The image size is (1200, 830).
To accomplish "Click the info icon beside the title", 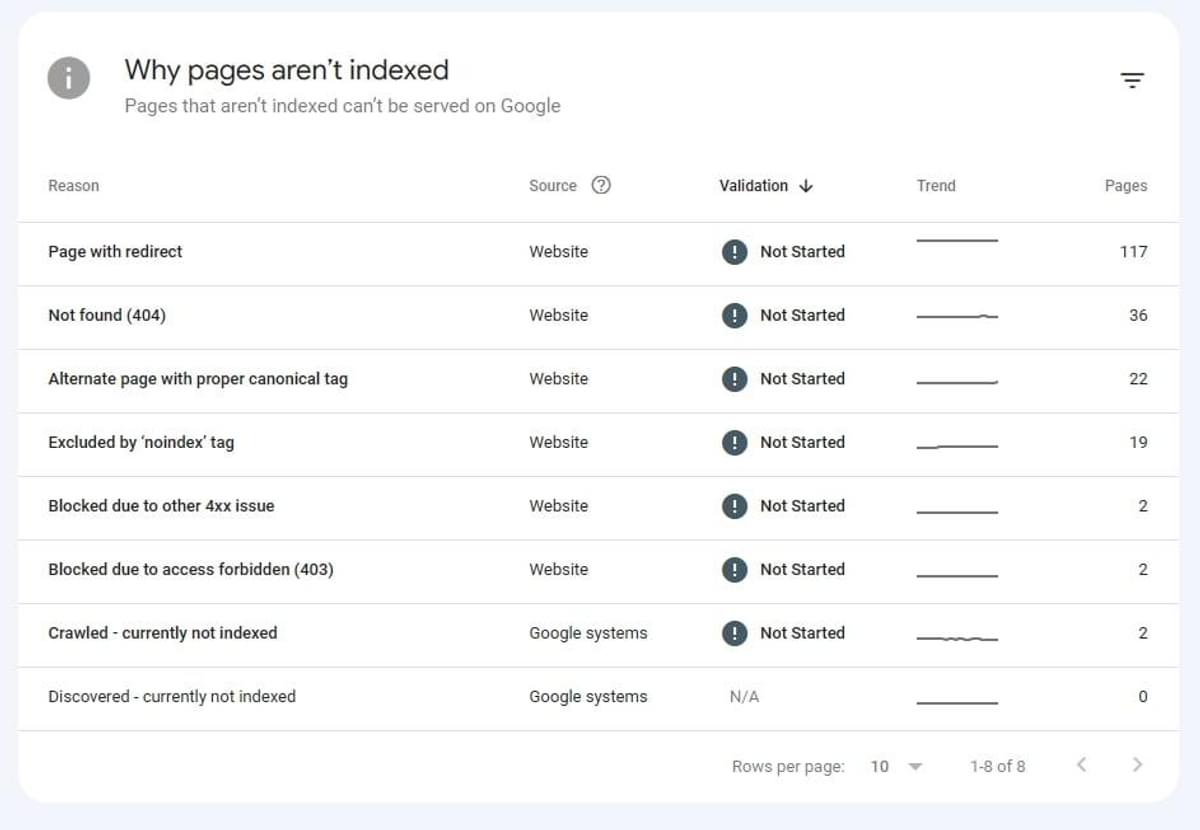I will coord(68,78).
